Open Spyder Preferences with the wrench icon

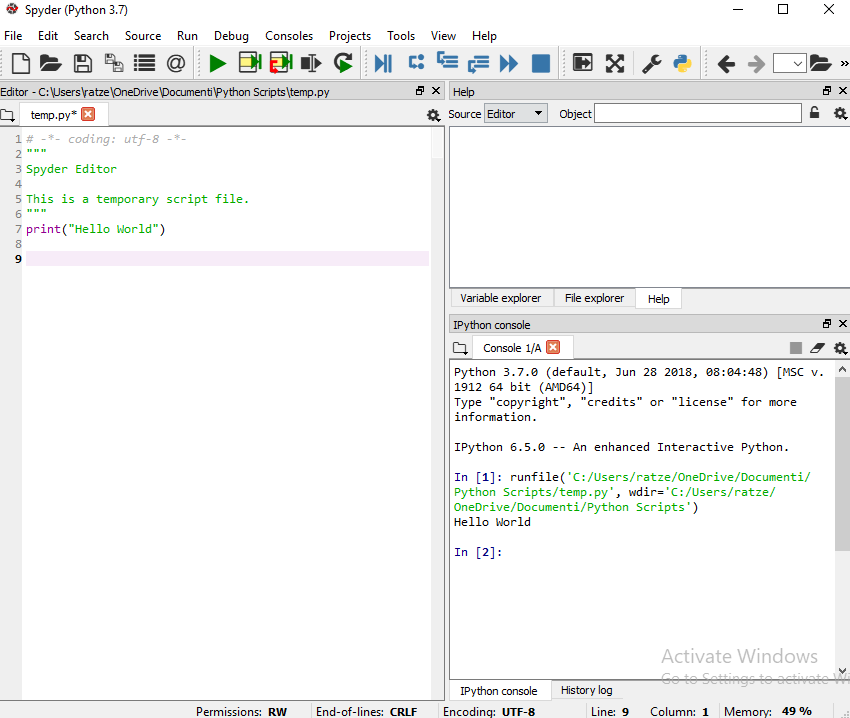click(x=651, y=63)
